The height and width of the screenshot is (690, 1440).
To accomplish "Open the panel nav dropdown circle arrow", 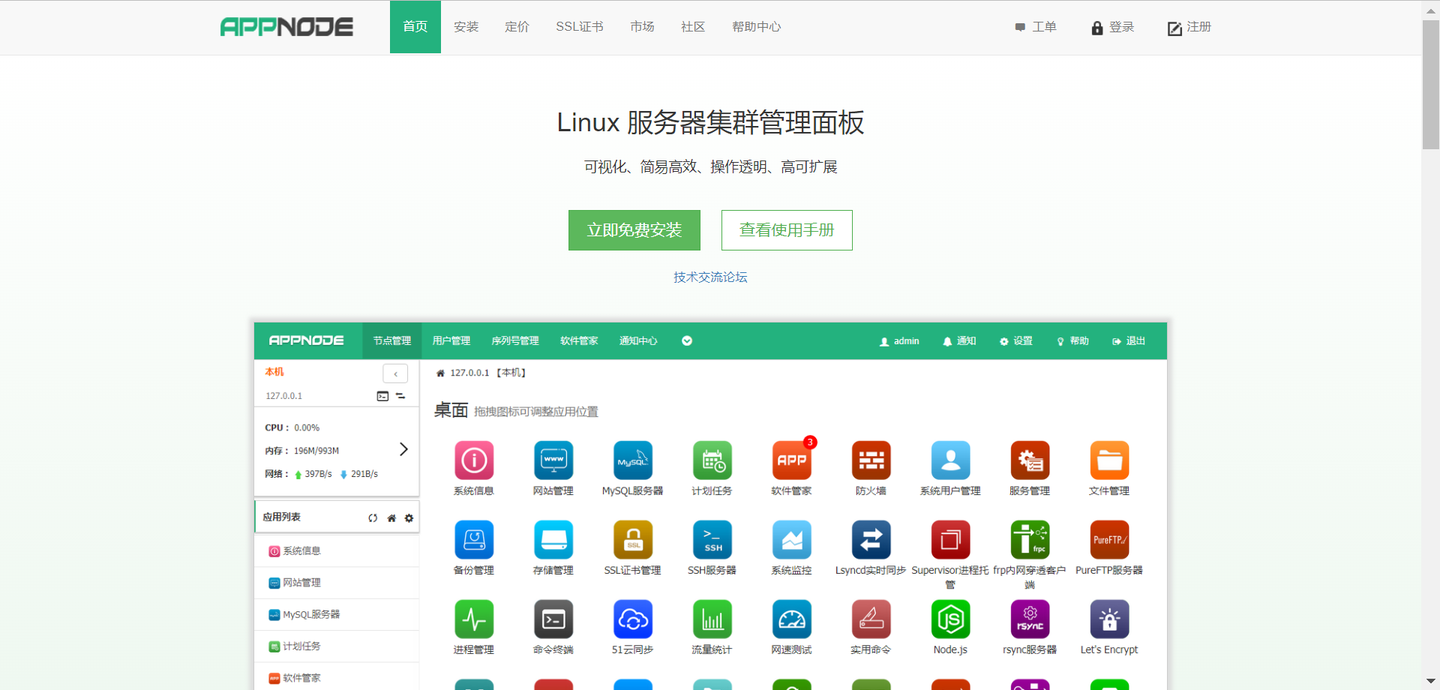I will (x=687, y=341).
